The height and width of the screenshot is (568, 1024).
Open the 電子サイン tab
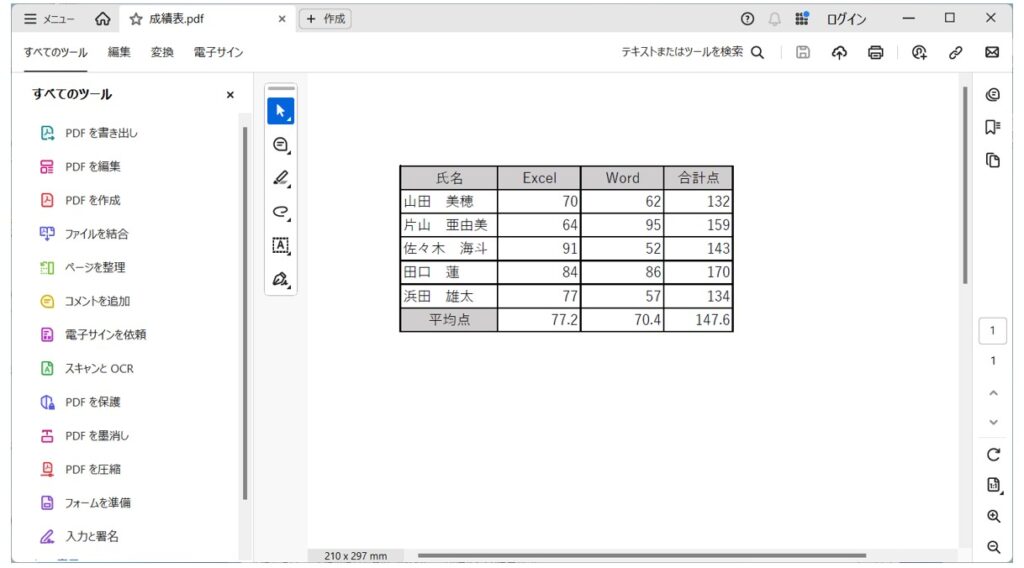click(x=218, y=52)
